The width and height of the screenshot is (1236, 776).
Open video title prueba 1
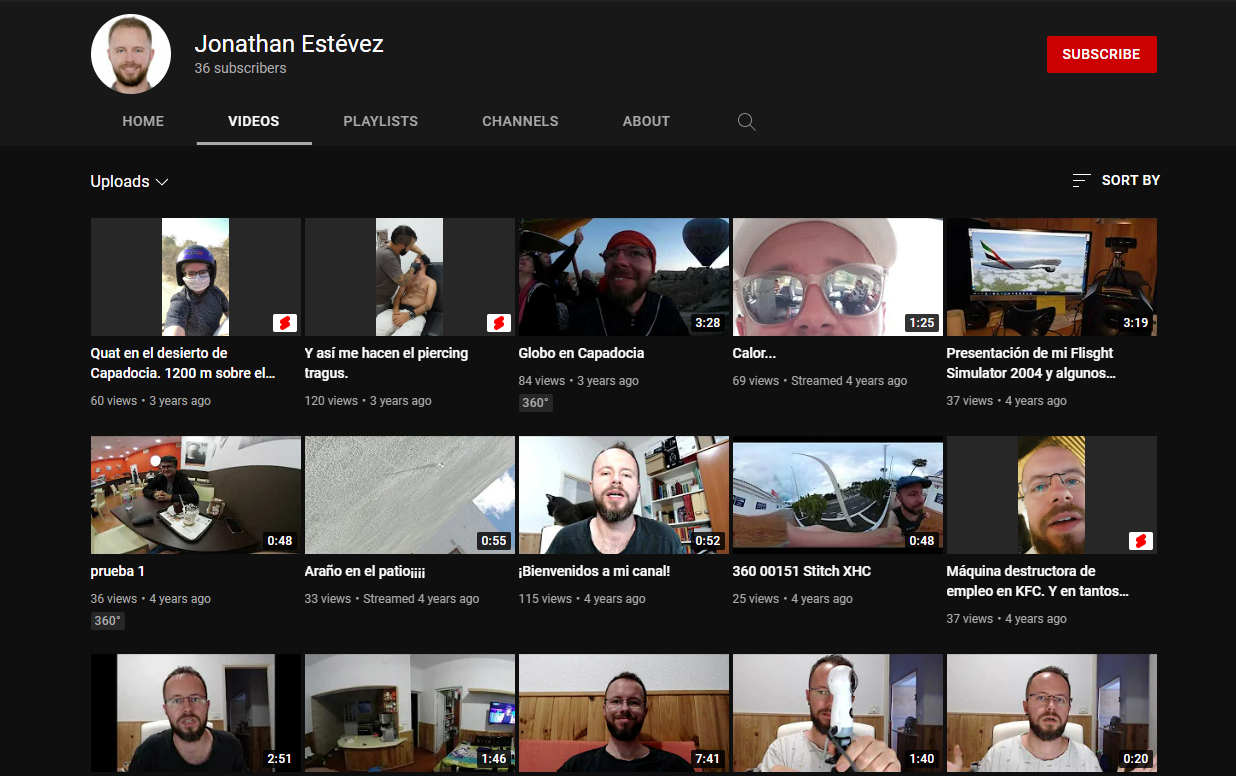pos(118,571)
